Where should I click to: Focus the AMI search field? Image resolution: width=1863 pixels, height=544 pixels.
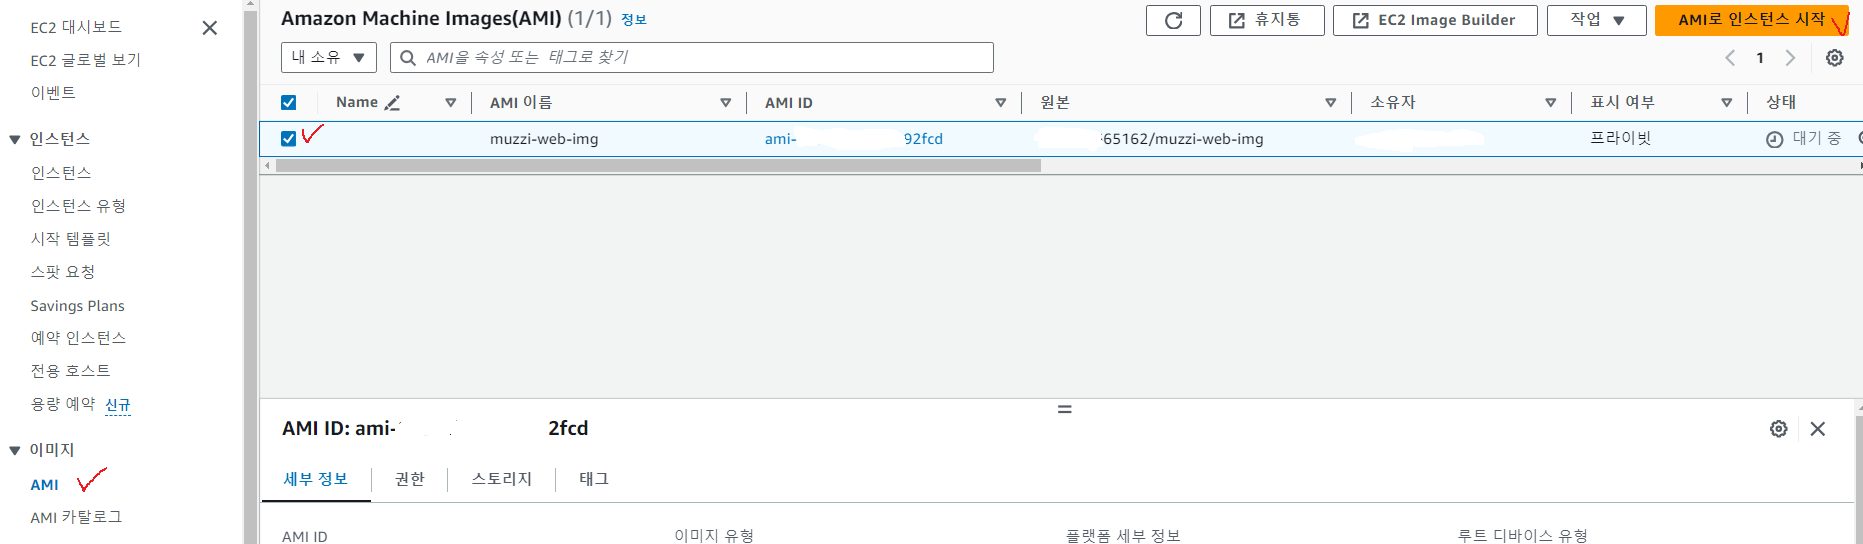click(691, 57)
